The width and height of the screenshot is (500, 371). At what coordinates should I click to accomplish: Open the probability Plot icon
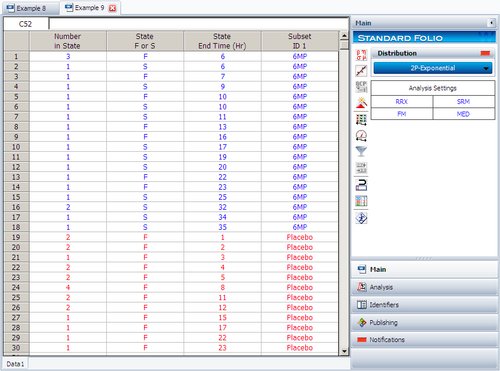click(361, 71)
